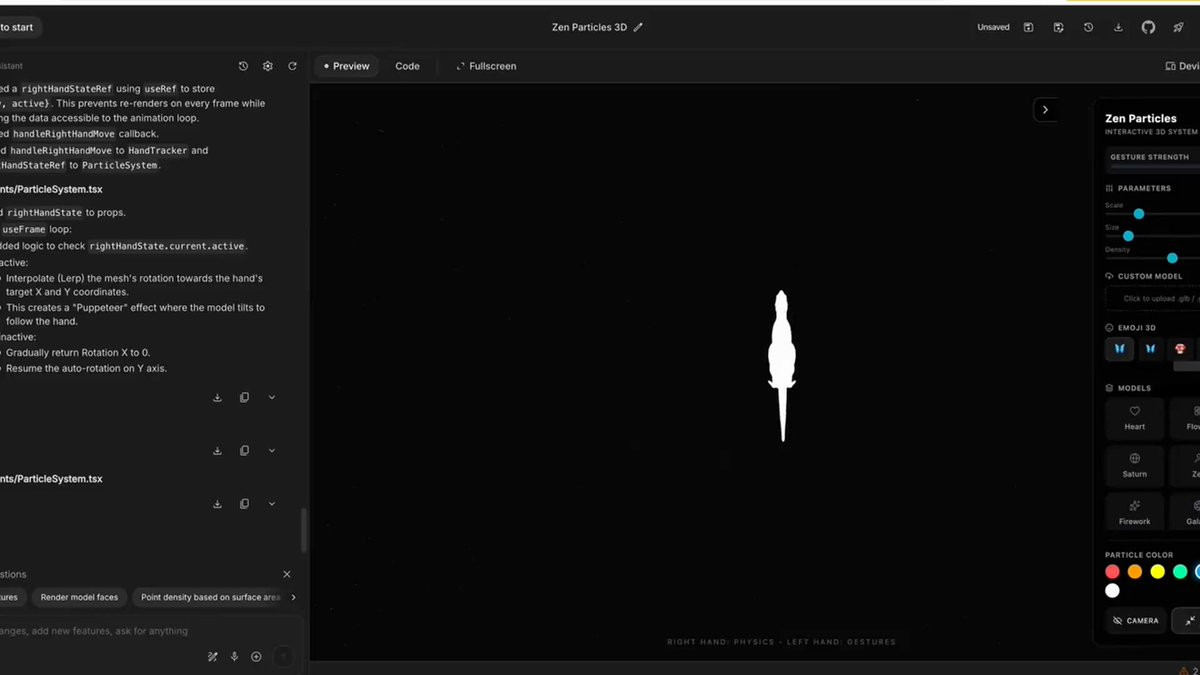Pick the white particle color swatch

(x=1112, y=591)
